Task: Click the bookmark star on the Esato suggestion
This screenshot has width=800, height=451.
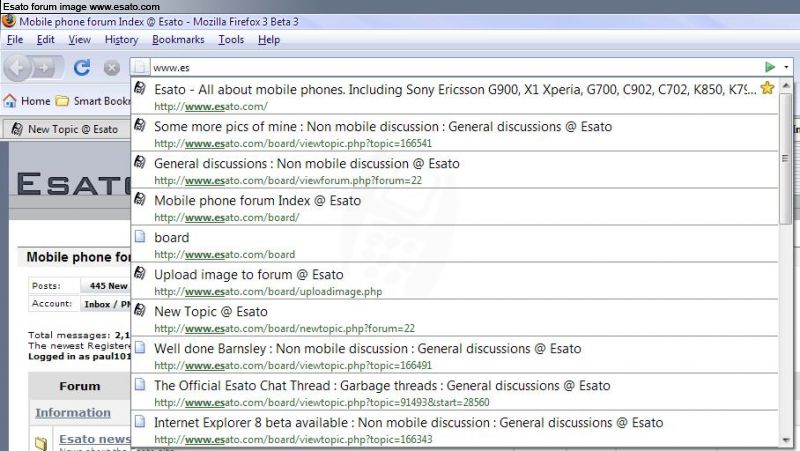Action: point(767,88)
